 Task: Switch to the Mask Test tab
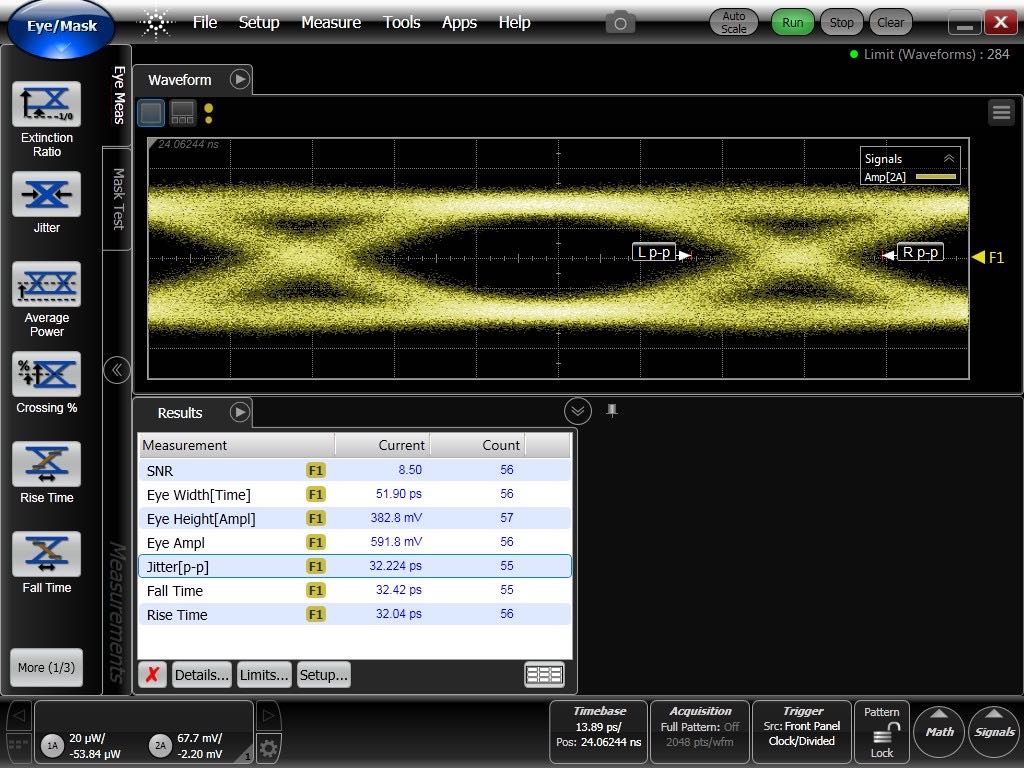click(x=118, y=197)
